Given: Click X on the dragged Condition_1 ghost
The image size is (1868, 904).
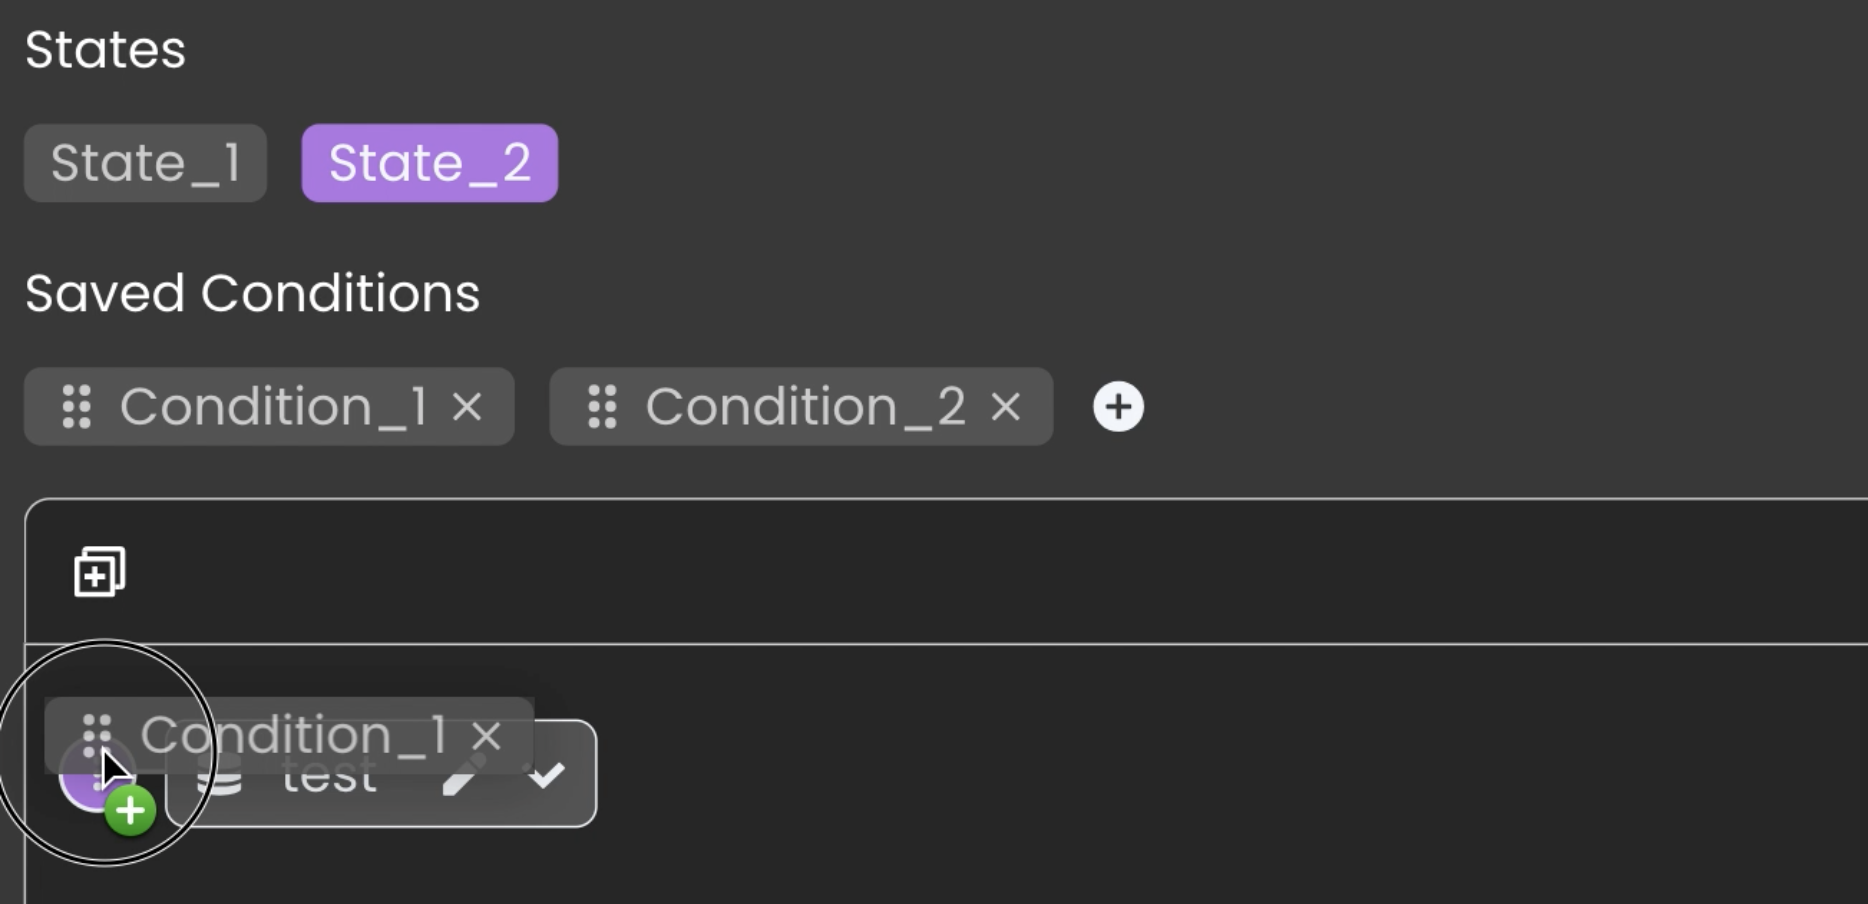Looking at the screenshot, I should tap(486, 736).
